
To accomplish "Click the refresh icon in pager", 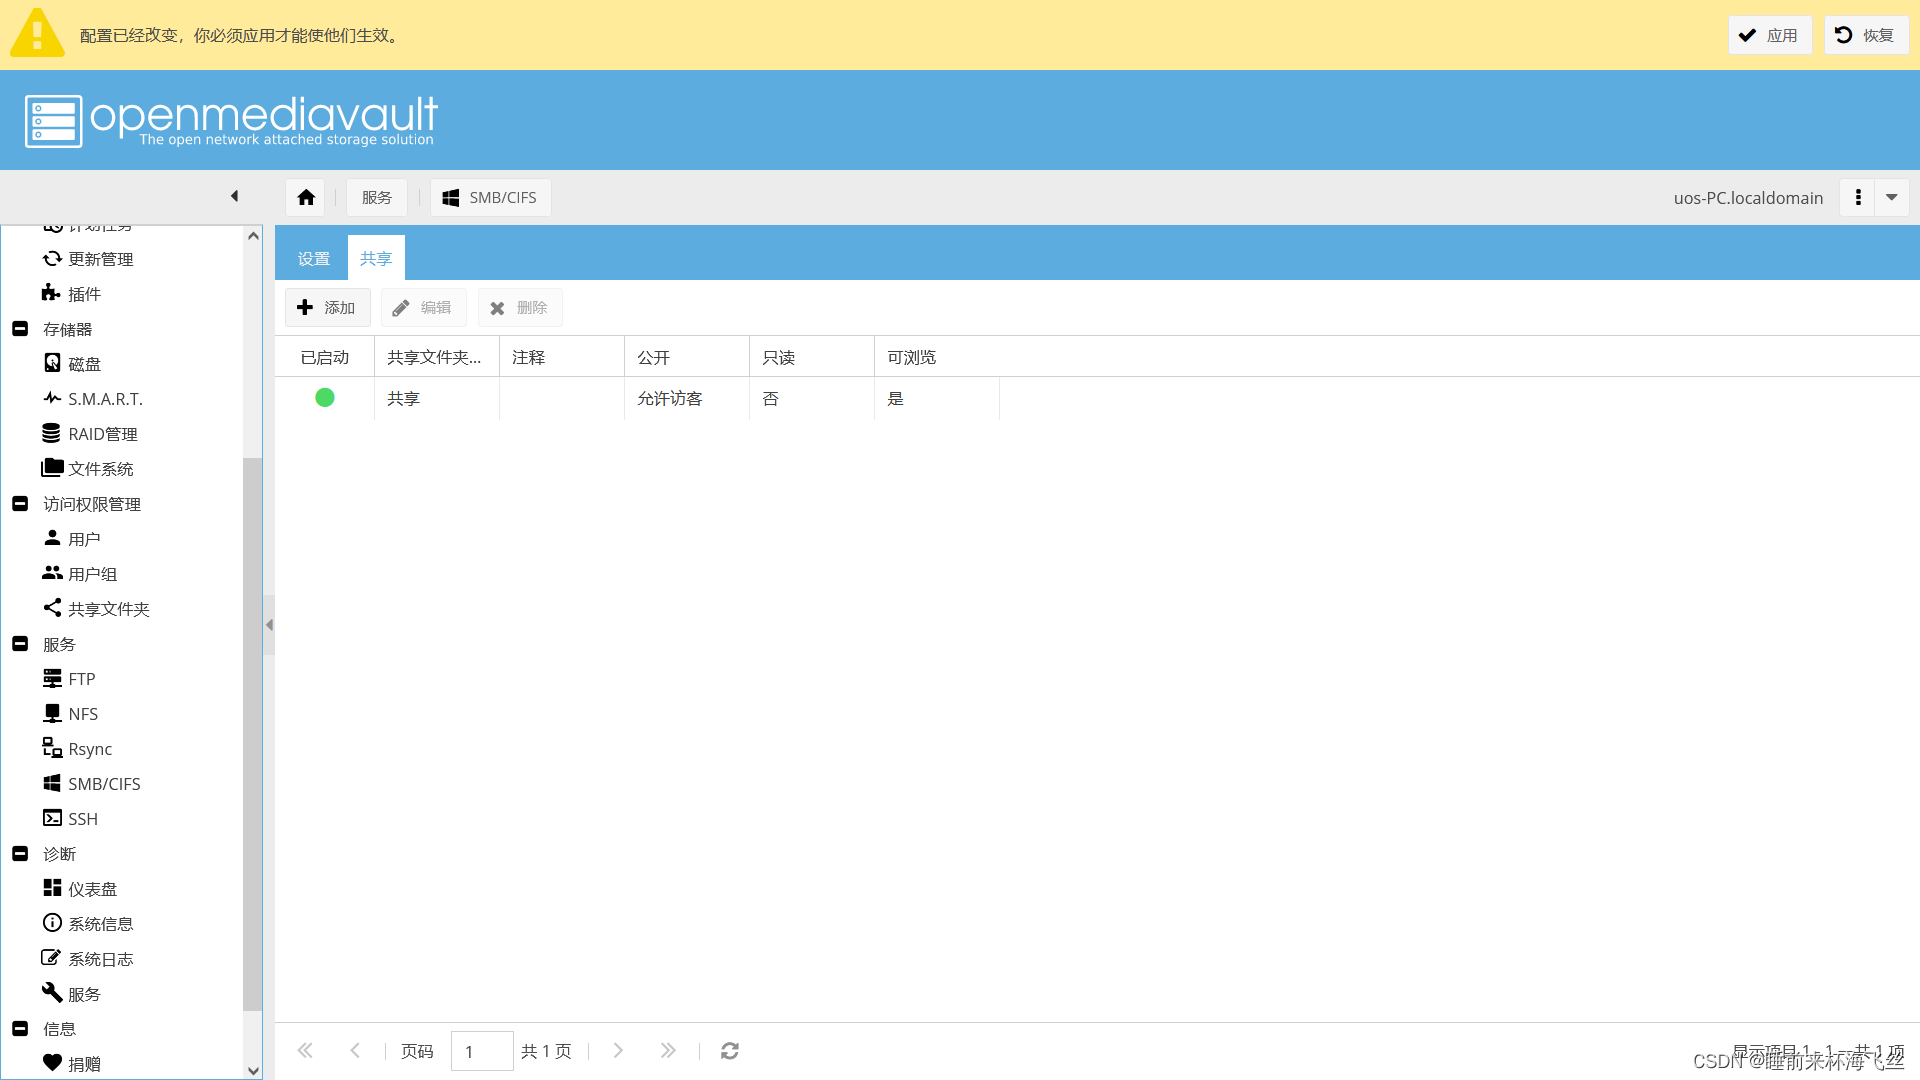I will click(x=730, y=1051).
